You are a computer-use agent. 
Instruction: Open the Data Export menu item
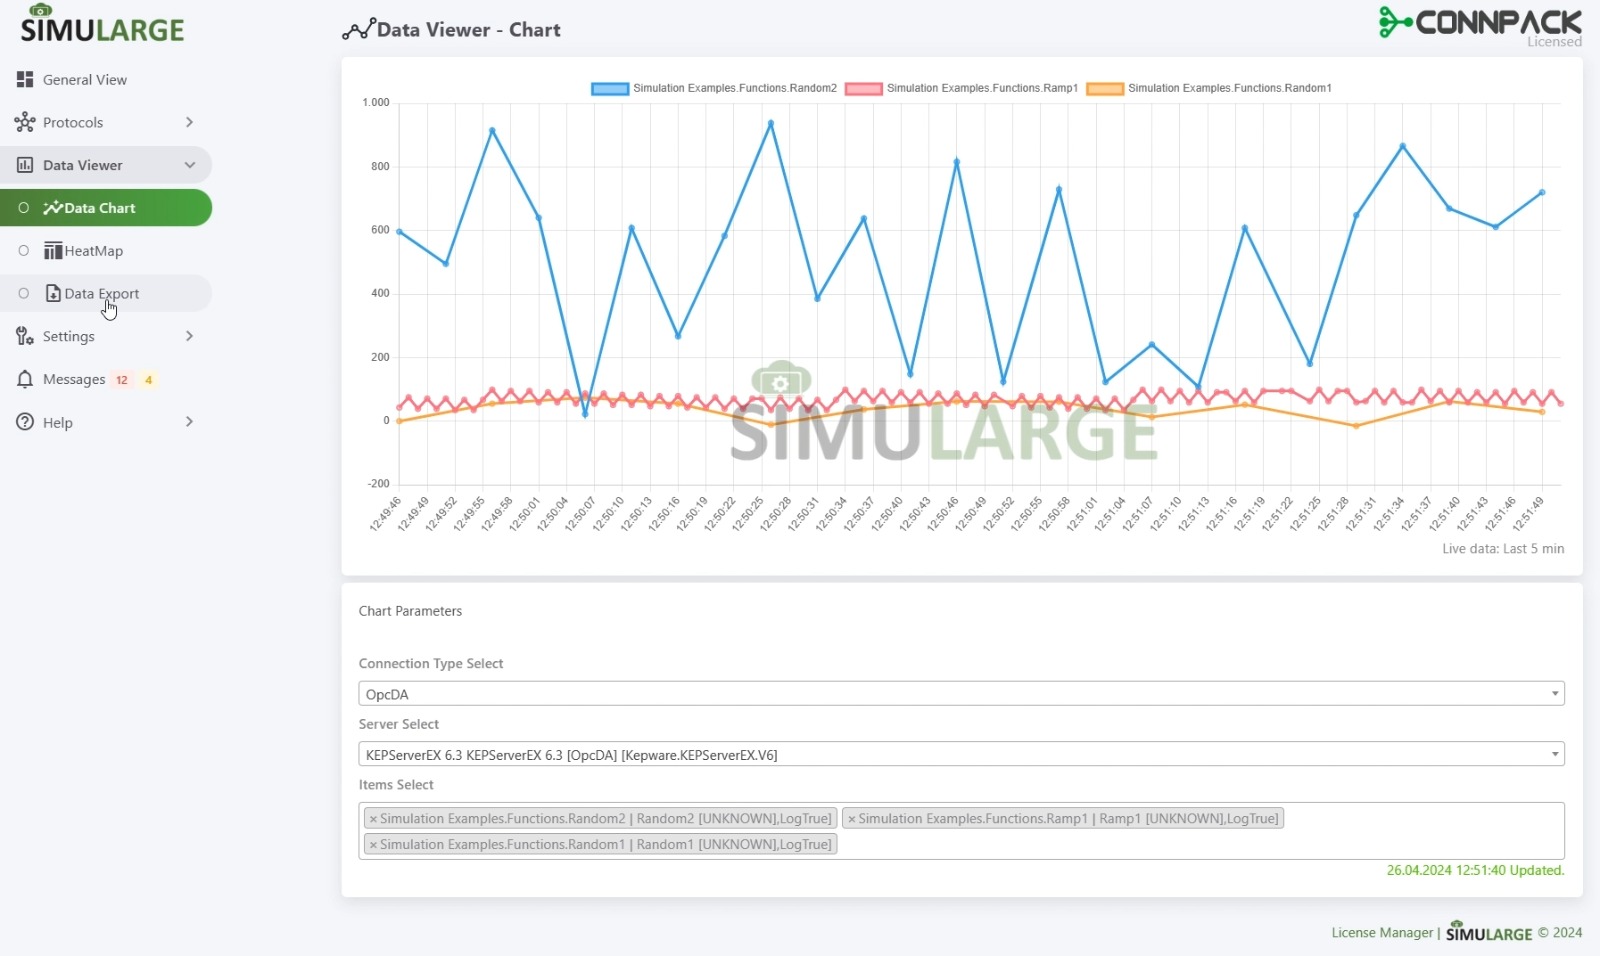tap(101, 293)
